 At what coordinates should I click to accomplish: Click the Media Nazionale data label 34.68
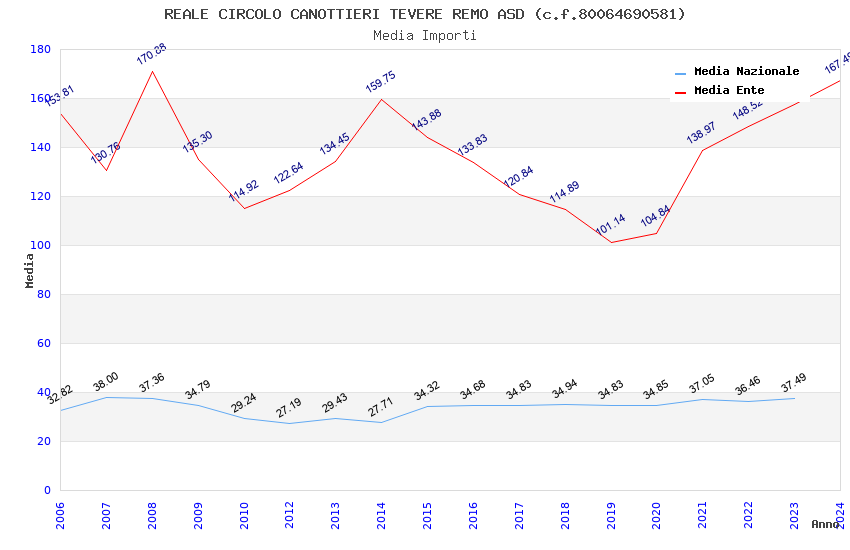[473, 390]
